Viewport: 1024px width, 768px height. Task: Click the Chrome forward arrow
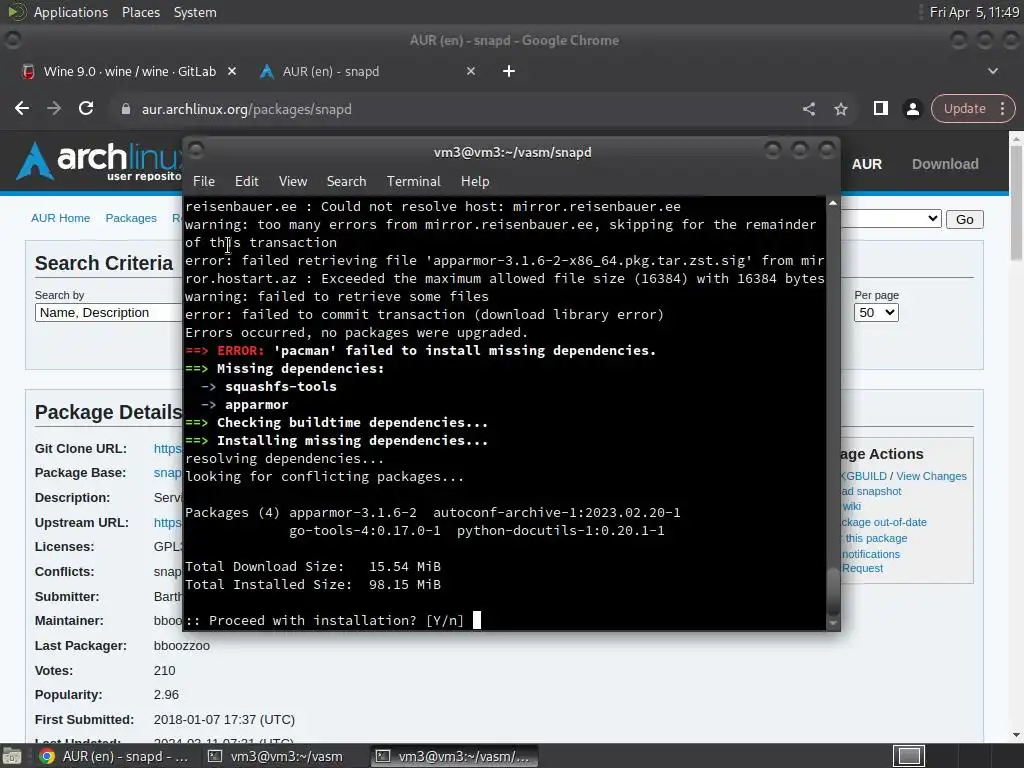click(54, 108)
